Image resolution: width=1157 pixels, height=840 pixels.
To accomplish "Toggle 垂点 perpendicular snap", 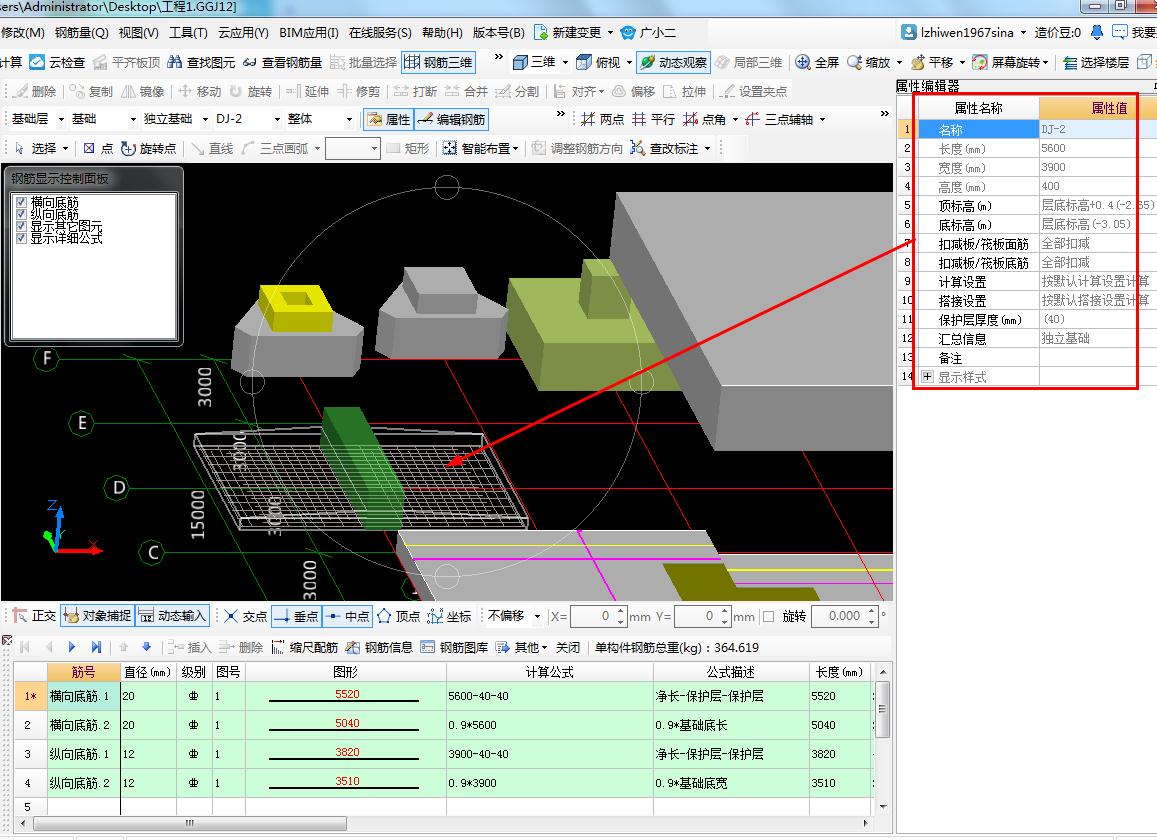I will (x=296, y=616).
